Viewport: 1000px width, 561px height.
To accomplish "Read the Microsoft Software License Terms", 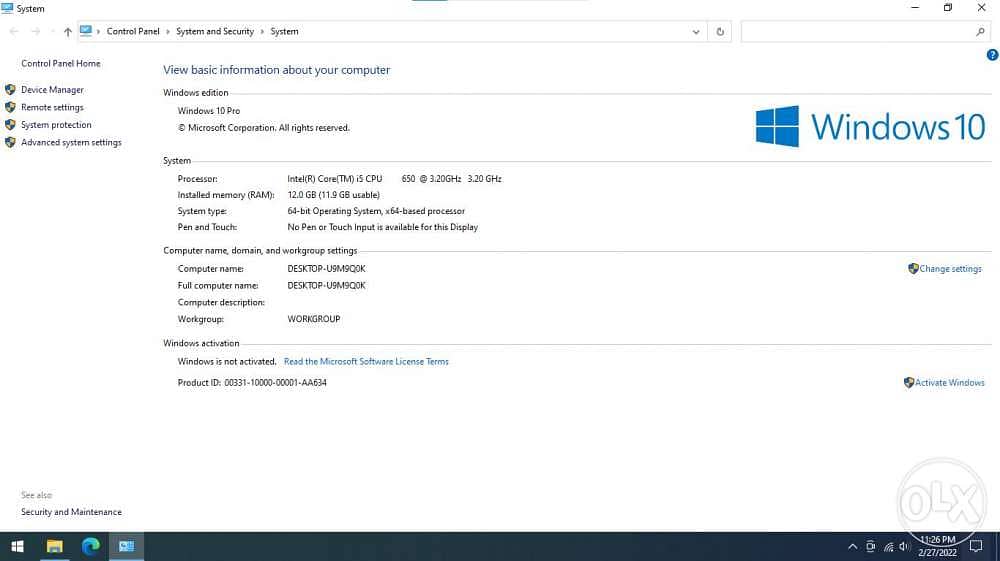I will [x=366, y=361].
